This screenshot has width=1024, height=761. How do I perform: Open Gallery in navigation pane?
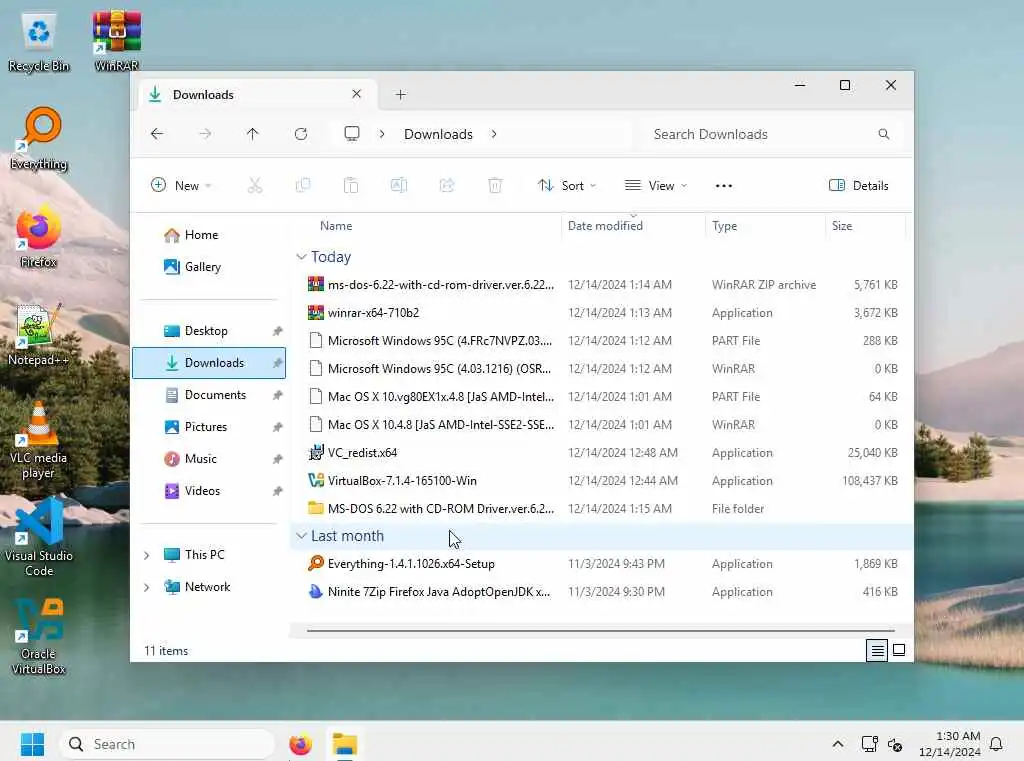tap(202, 267)
